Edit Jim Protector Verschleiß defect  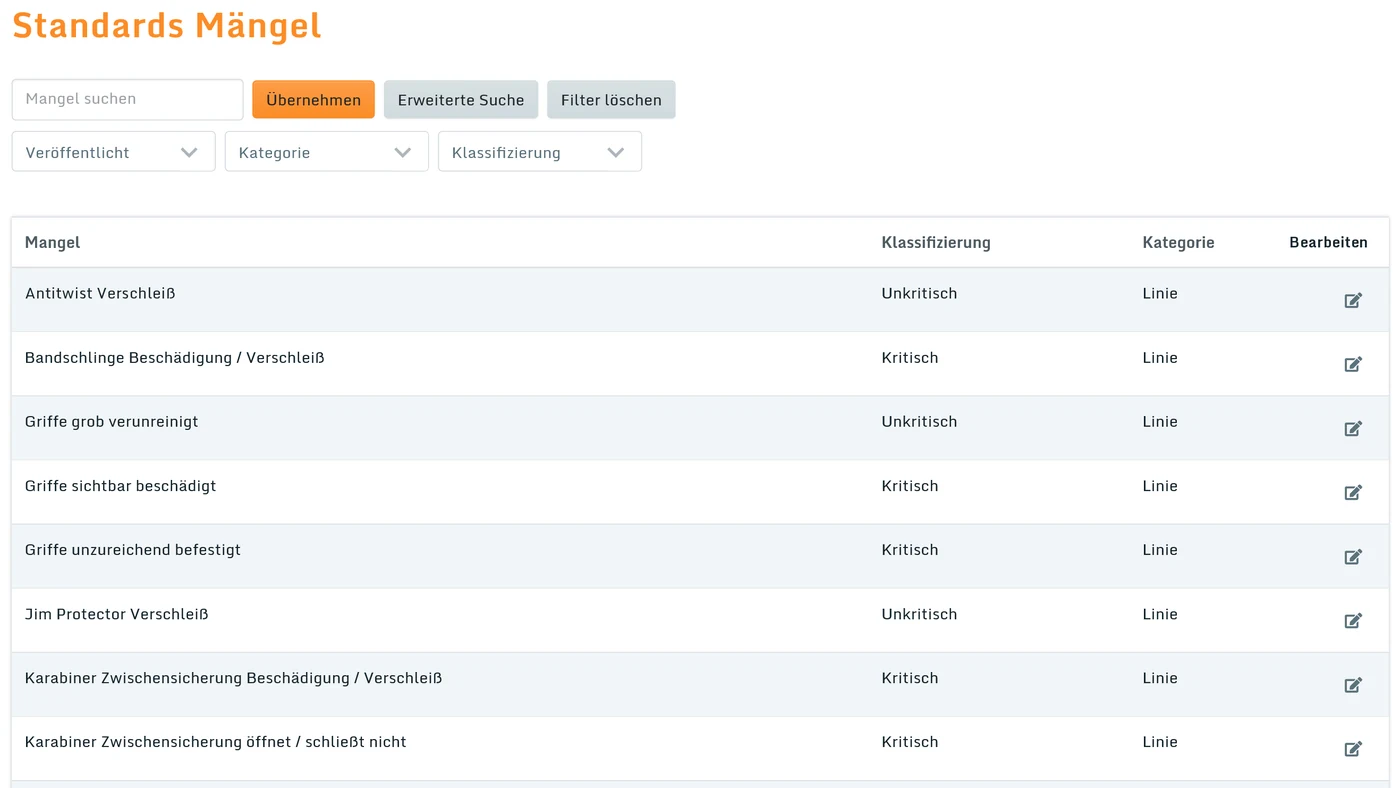click(1353, 620)
